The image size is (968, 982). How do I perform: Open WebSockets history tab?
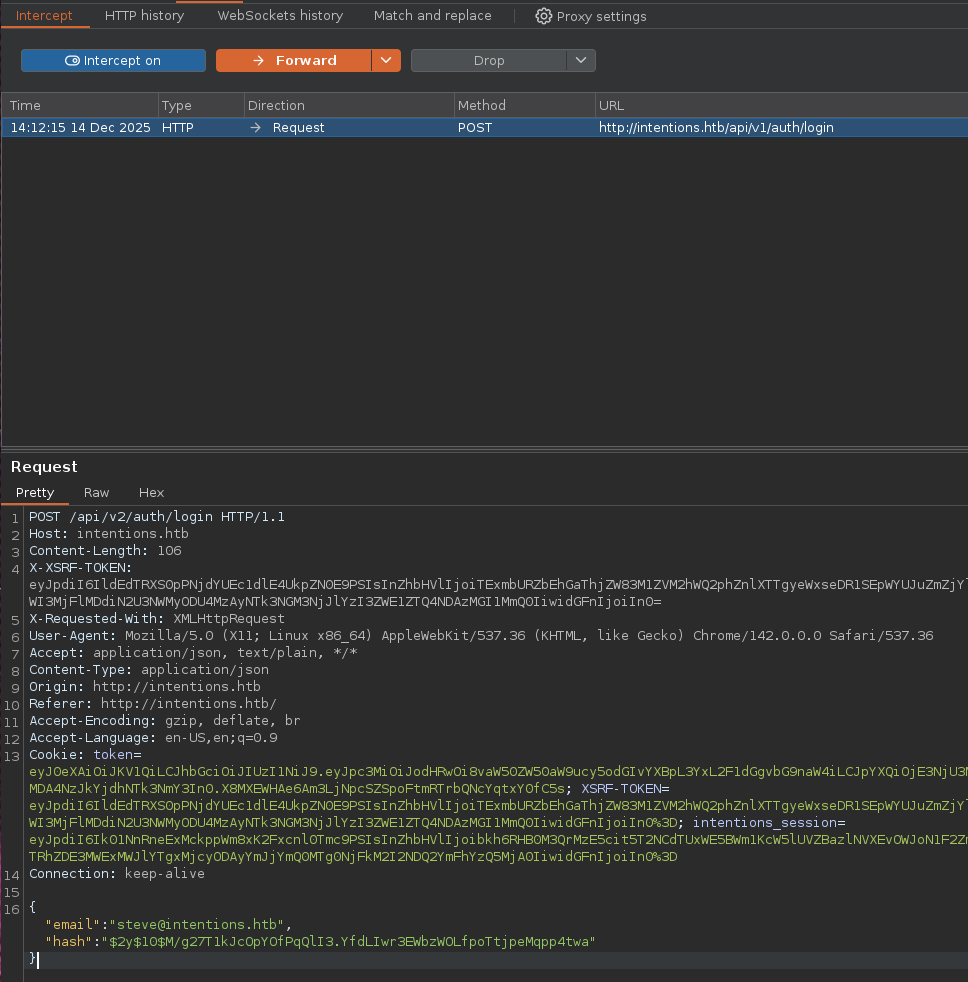[x=280, y=16]
